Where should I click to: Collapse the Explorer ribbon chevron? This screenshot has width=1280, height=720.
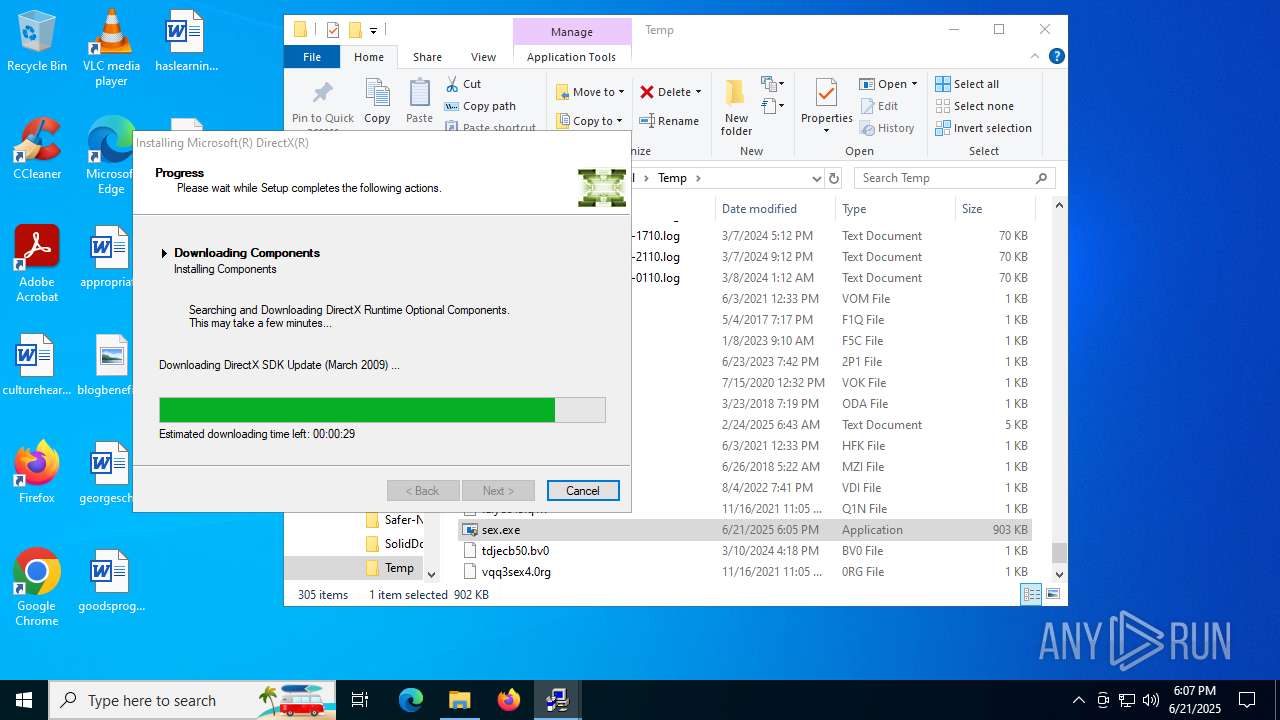(x=1036, y=57)
